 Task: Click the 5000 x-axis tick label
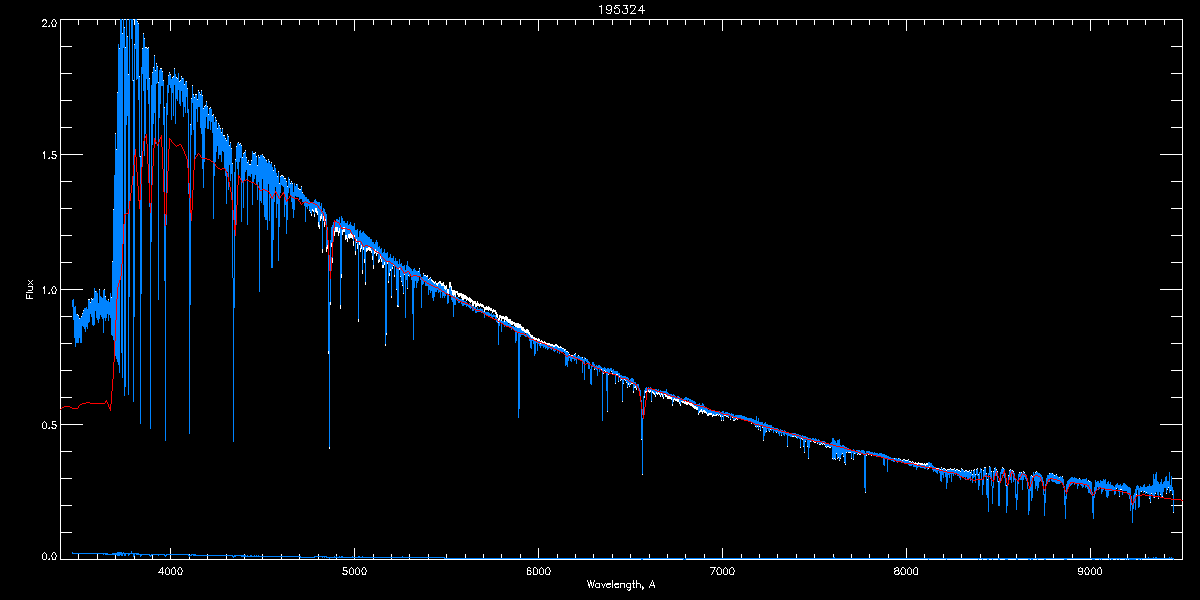(x=354, y=571)
